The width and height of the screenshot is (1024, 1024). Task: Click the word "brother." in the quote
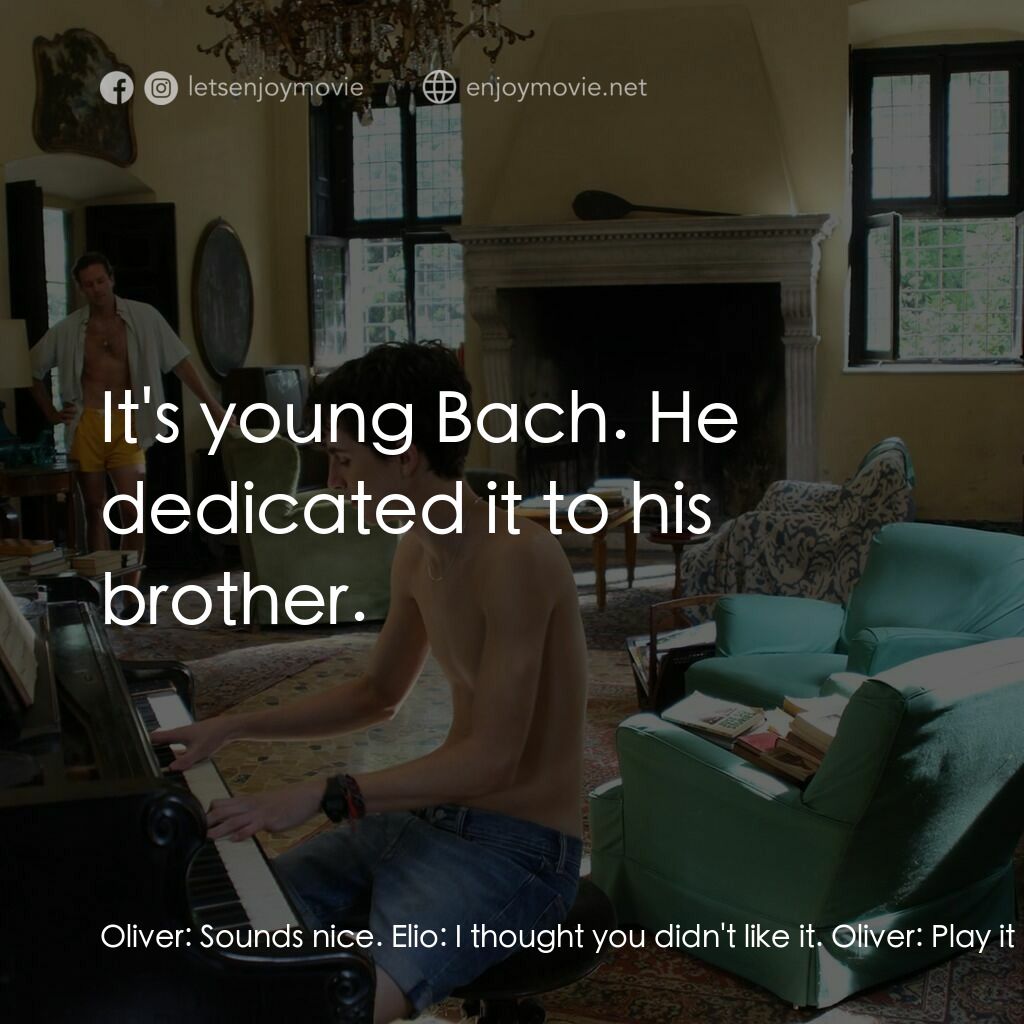pyautogui.click(x=233, y=600)
